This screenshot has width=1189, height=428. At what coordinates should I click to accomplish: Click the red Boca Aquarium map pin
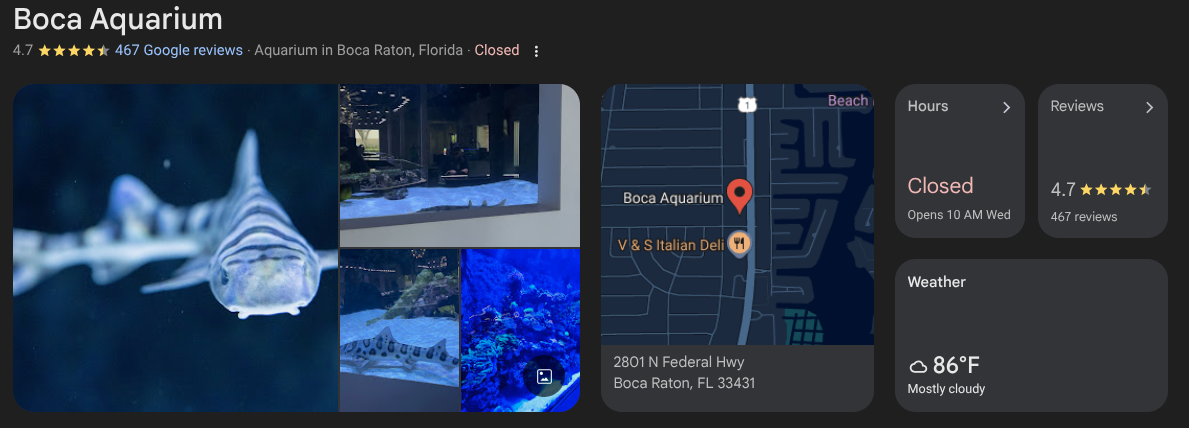click(x=739, y=197)
